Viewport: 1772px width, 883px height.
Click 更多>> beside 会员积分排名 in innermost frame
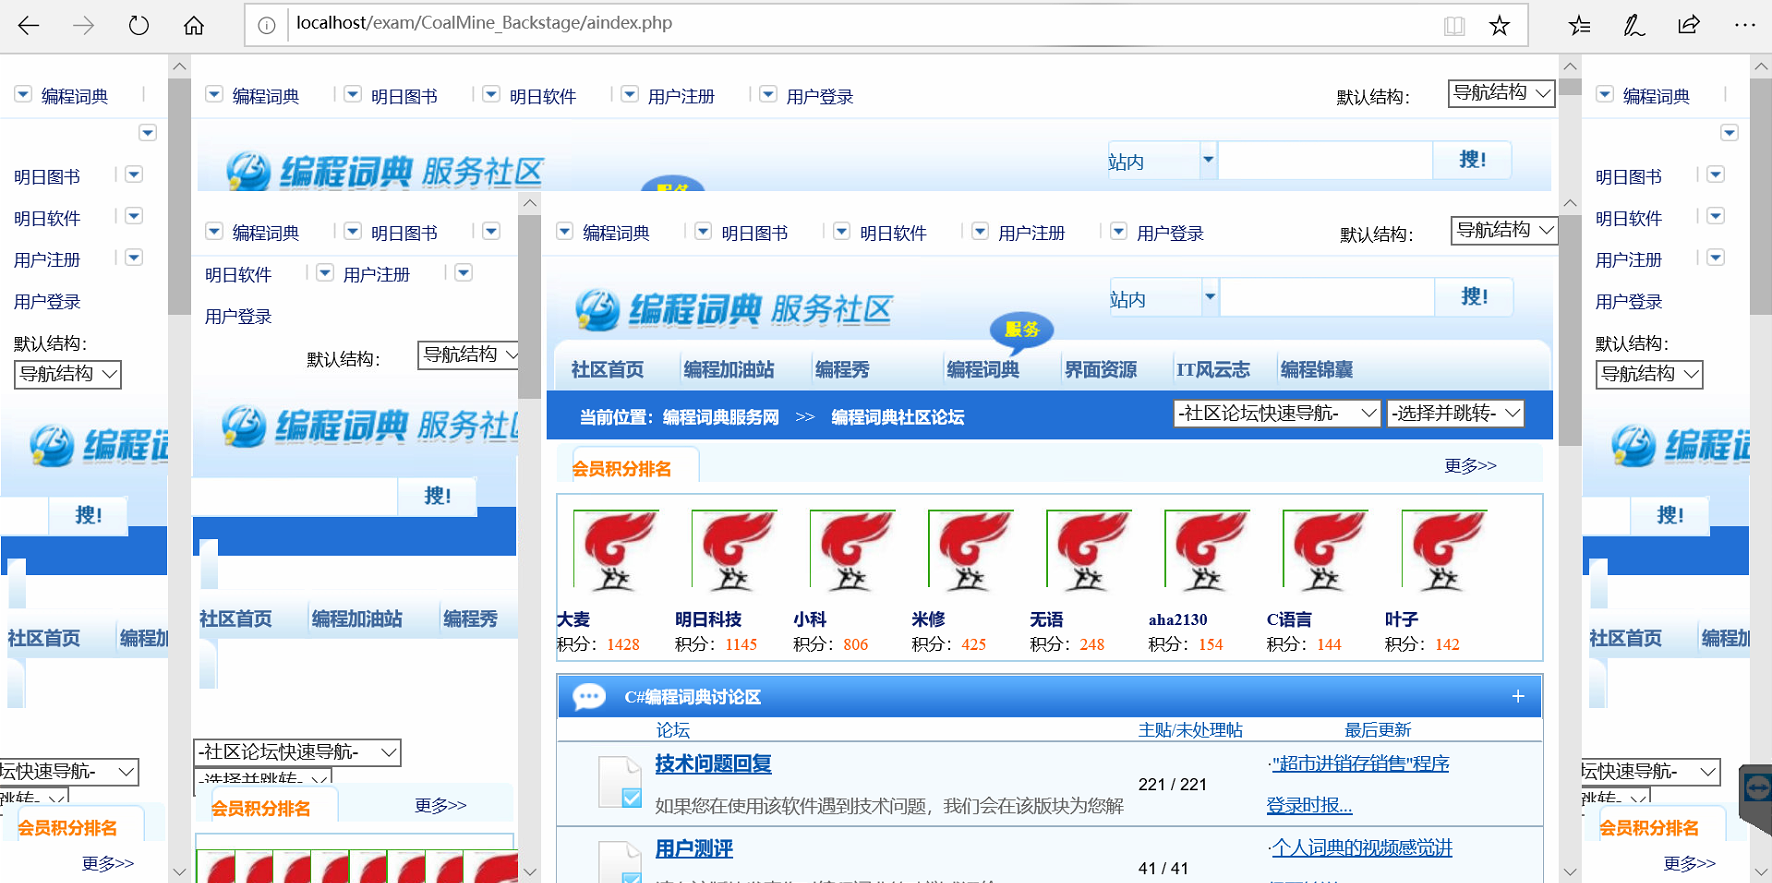tap(1470, 466)
